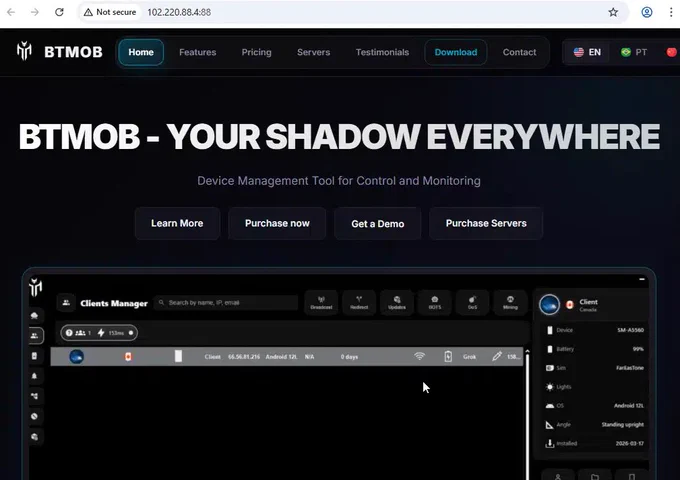The height and width of the screenshot is (480, 680).
Task: Click the Get a Demo button
Action: (x=377, y=224)
